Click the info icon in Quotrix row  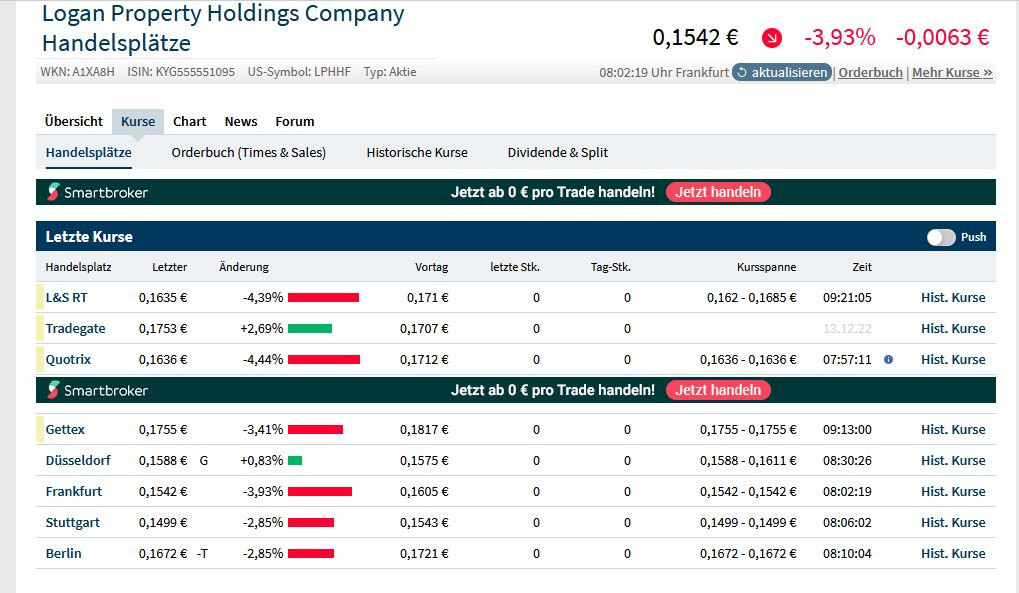(x=888, y=359)
